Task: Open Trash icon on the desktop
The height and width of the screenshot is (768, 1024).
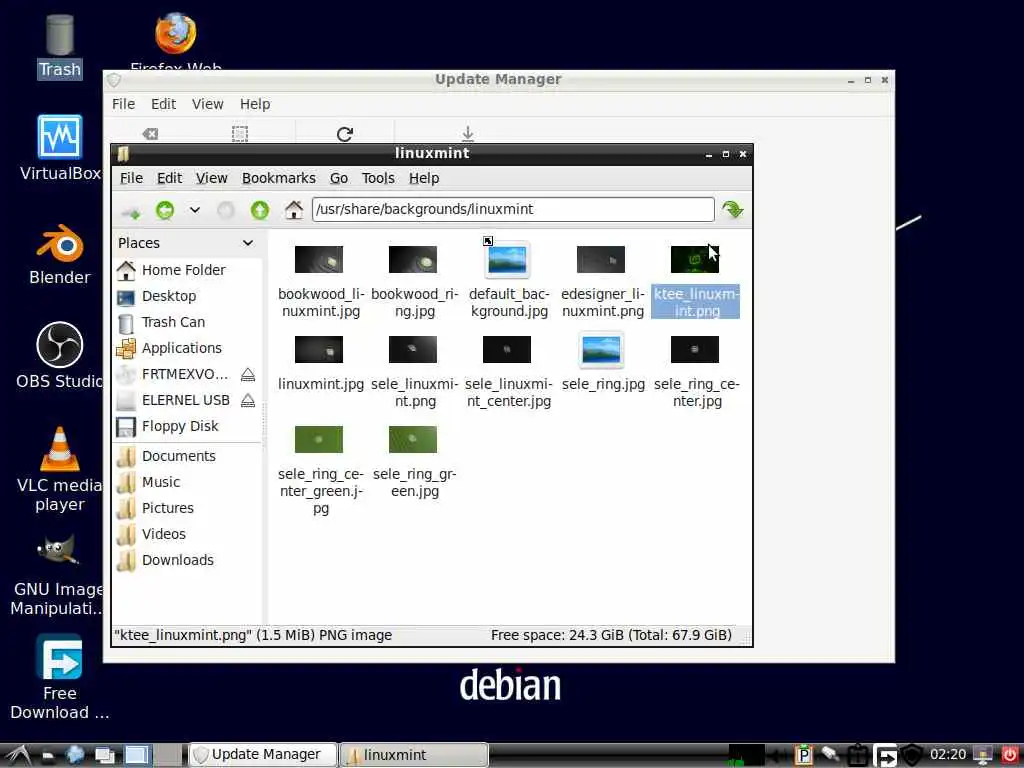Action: (x=59, y=46)
